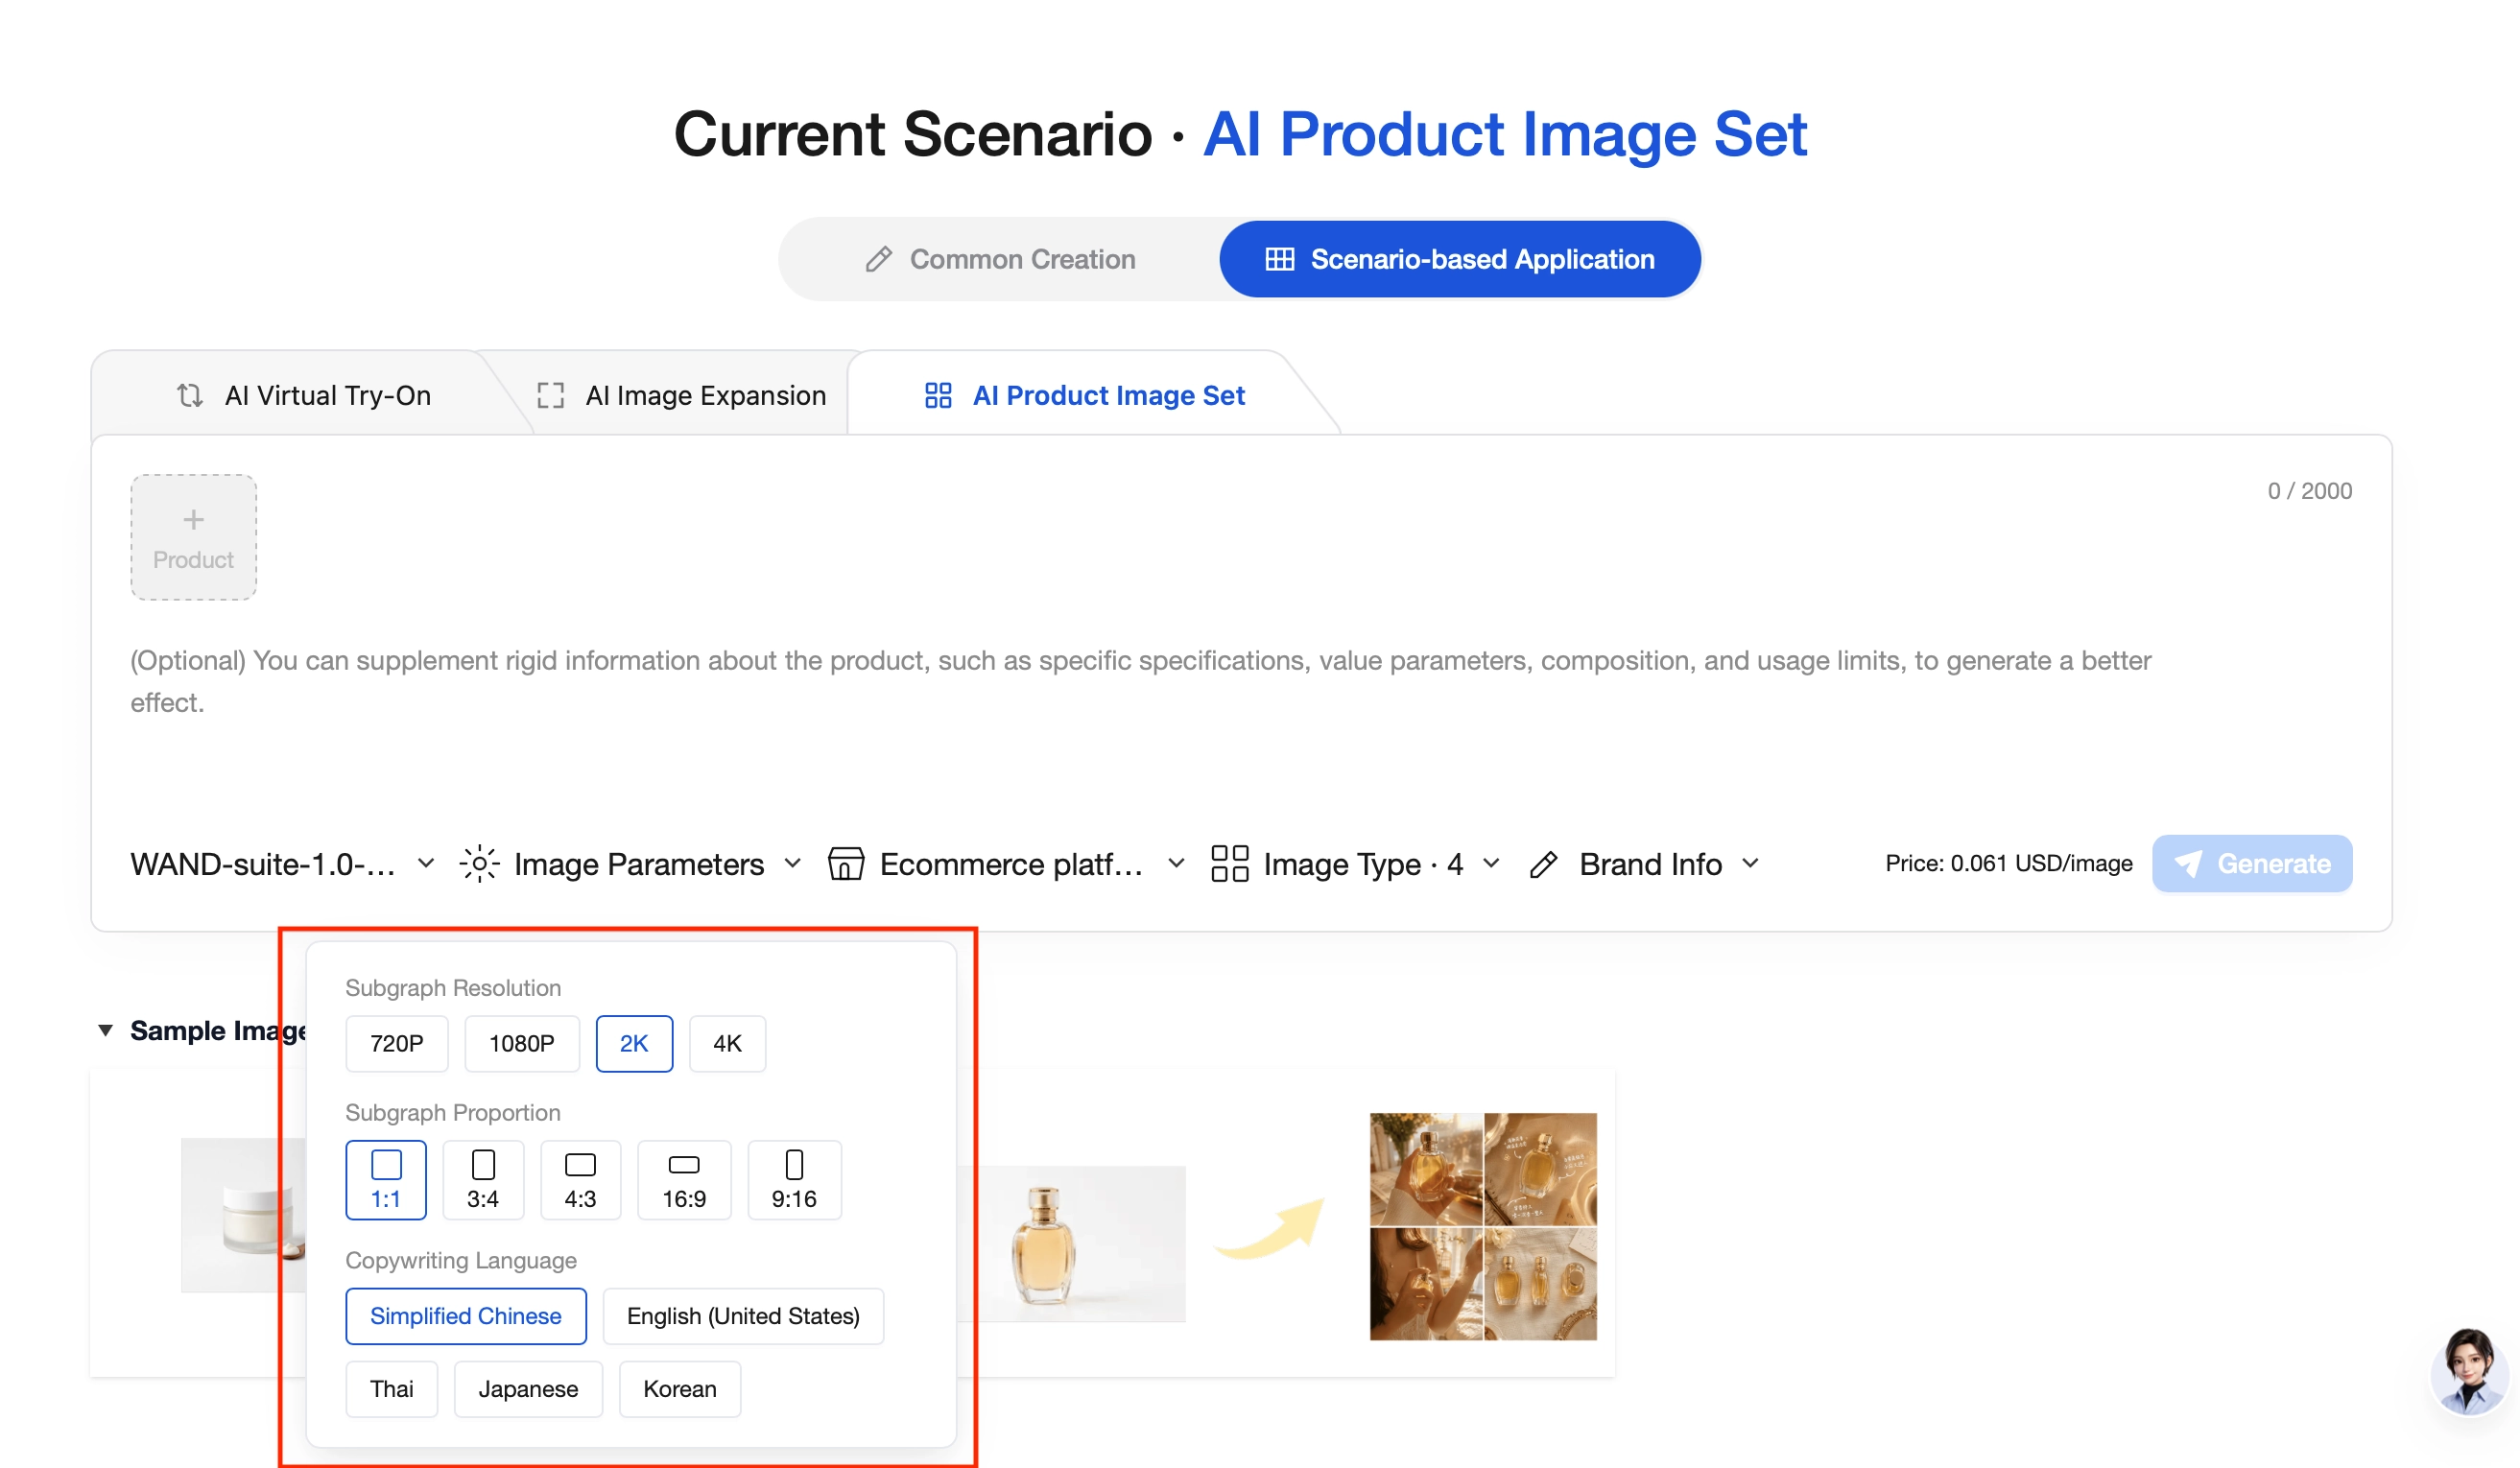Select the AI Product Image Set tab
Image resolution: width=2520 pixels, height=1468 pixels.
click(1085, 396)
